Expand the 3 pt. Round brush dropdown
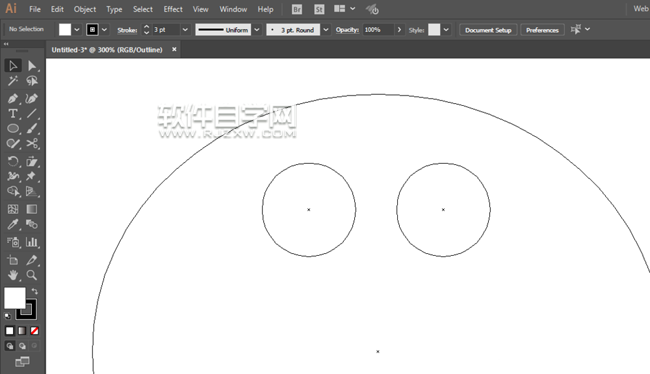 [x=326, y=30]
